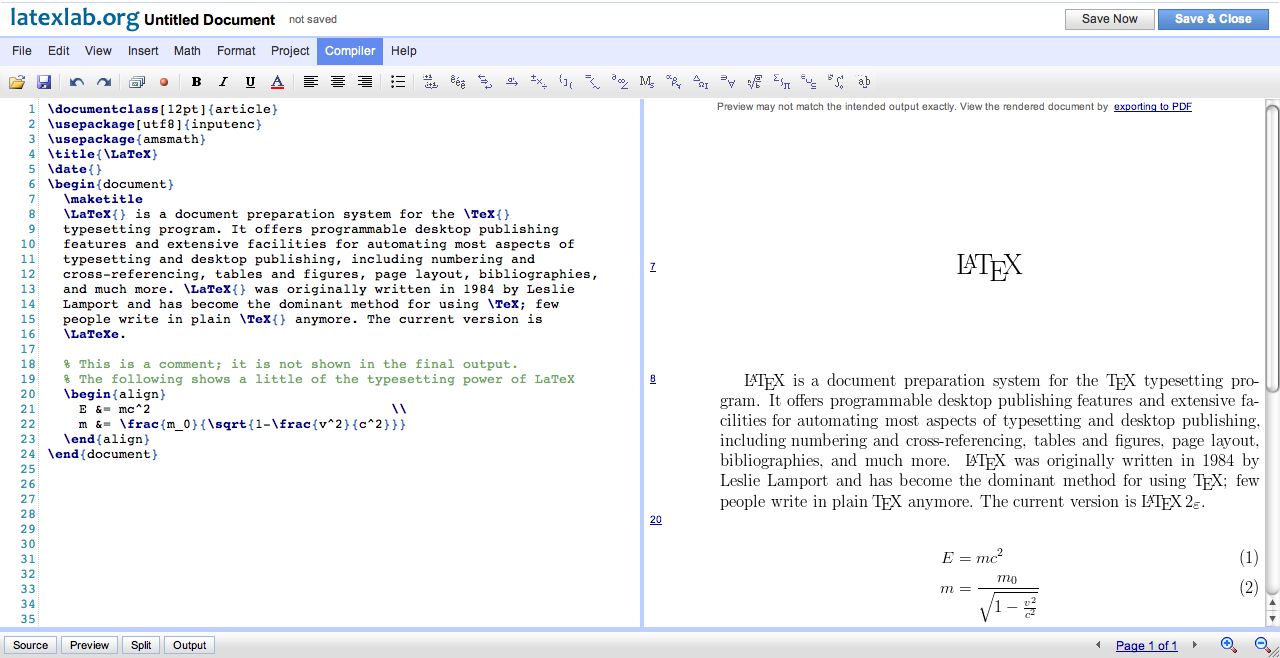Open the Format menu
Screen dimensions: 1280x658
[x=236, y=51]
